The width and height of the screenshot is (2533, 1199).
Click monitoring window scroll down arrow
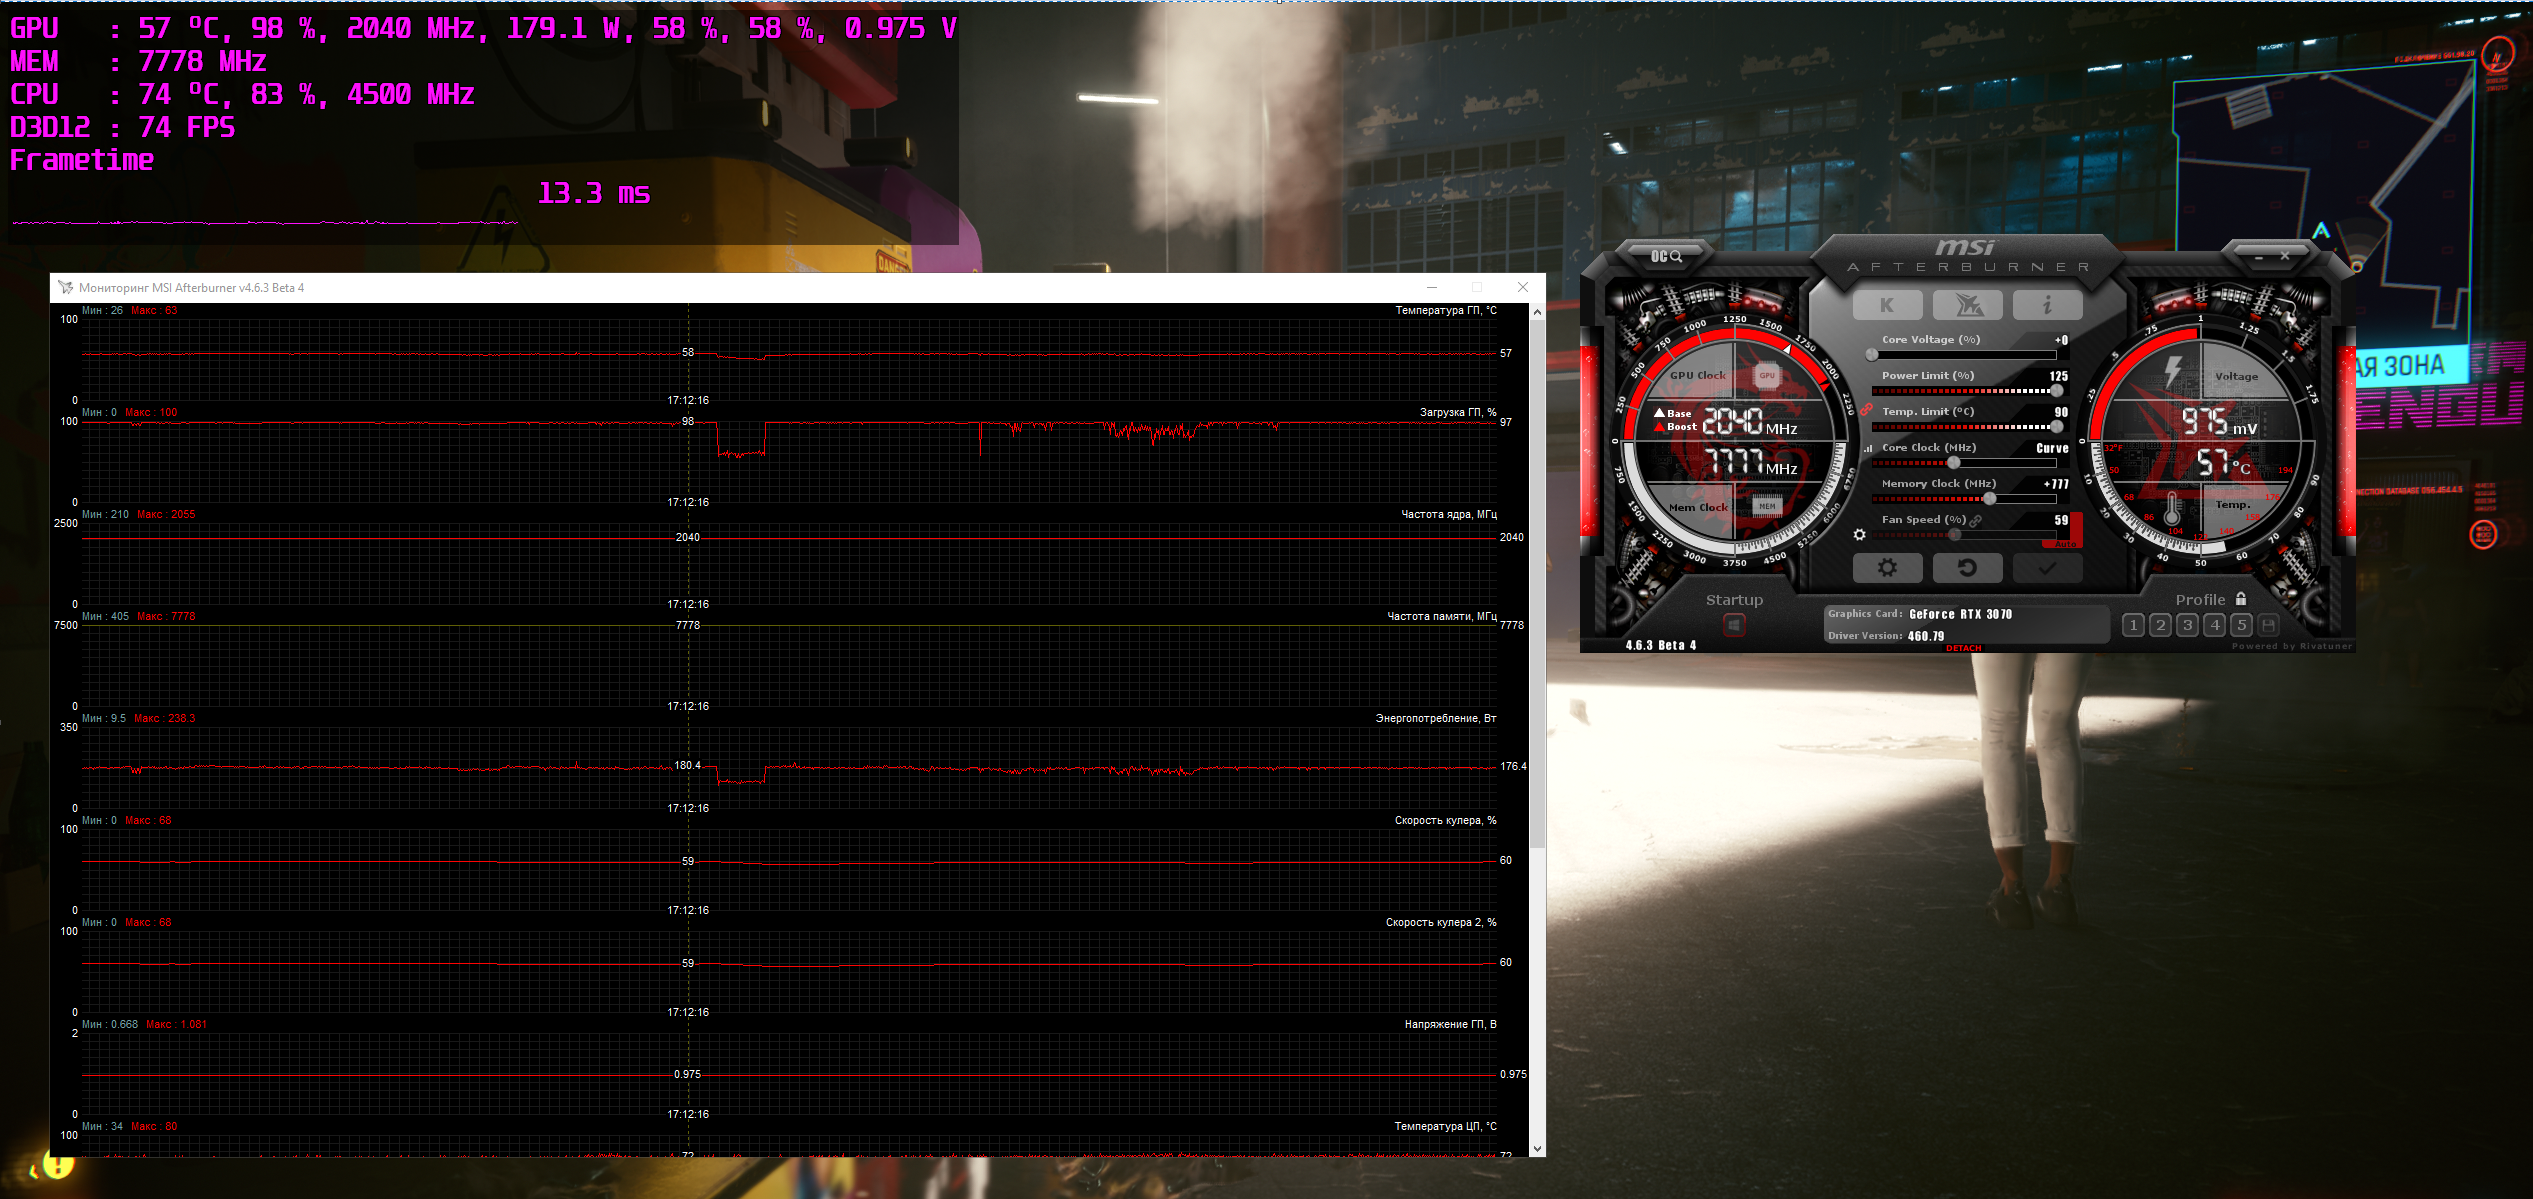tap(1537, 1149)
